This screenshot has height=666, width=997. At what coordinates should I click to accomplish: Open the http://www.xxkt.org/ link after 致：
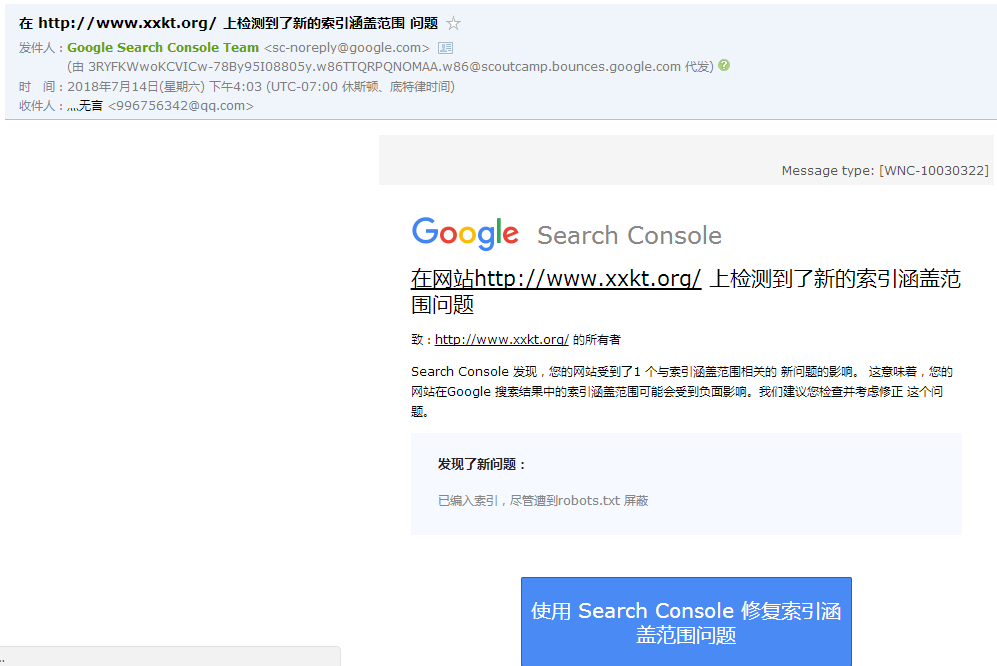coord(502,340)
